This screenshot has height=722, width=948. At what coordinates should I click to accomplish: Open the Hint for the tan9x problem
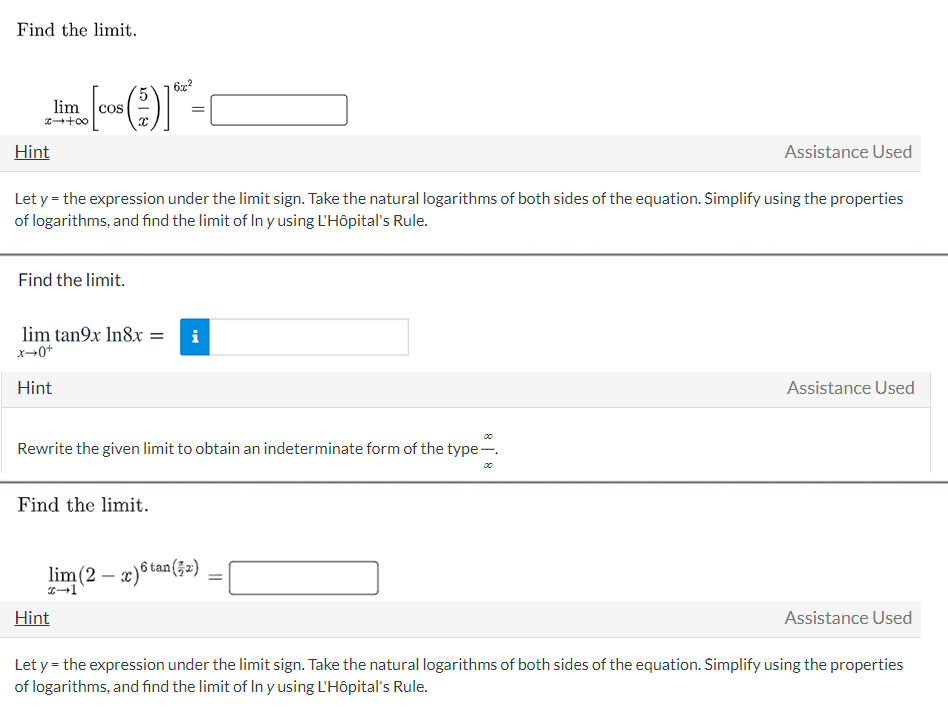(34, 388)
